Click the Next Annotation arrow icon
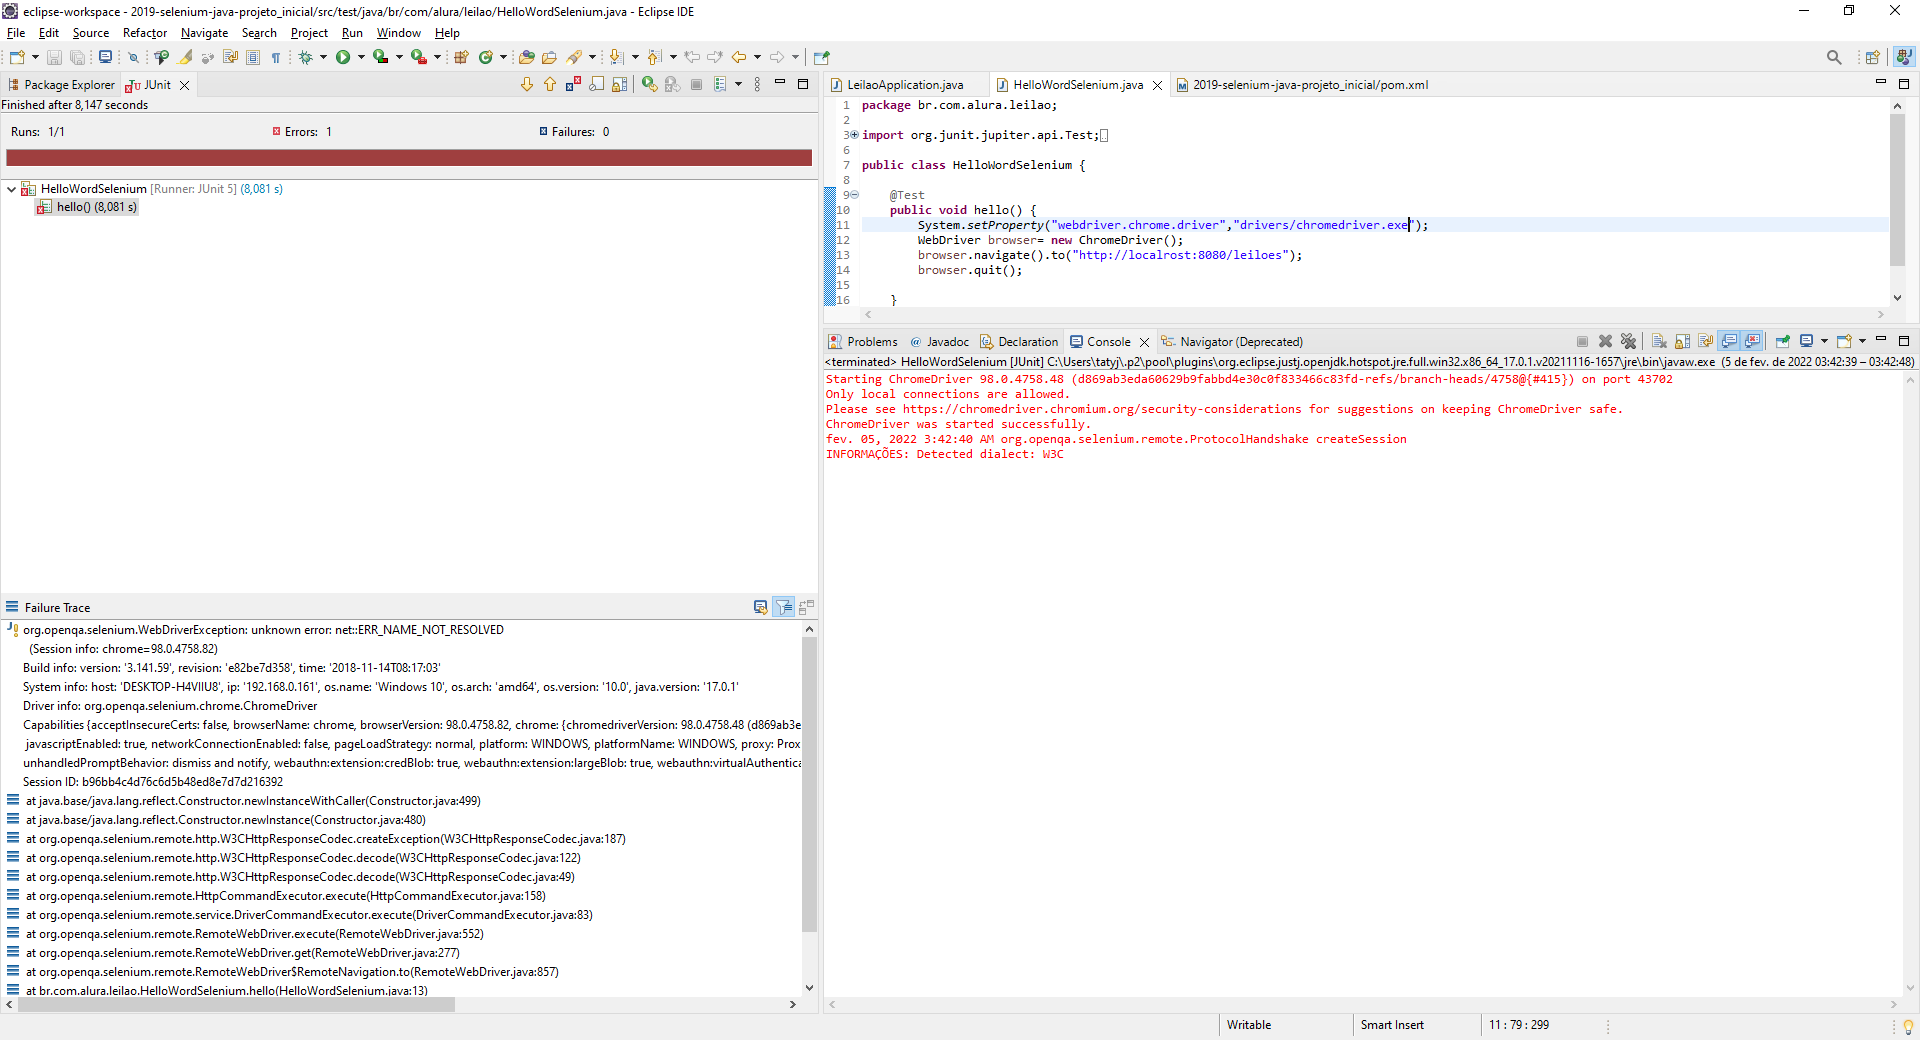Image resolution: width=1920 pixels, height=1040 pixels. coord(616,57)
